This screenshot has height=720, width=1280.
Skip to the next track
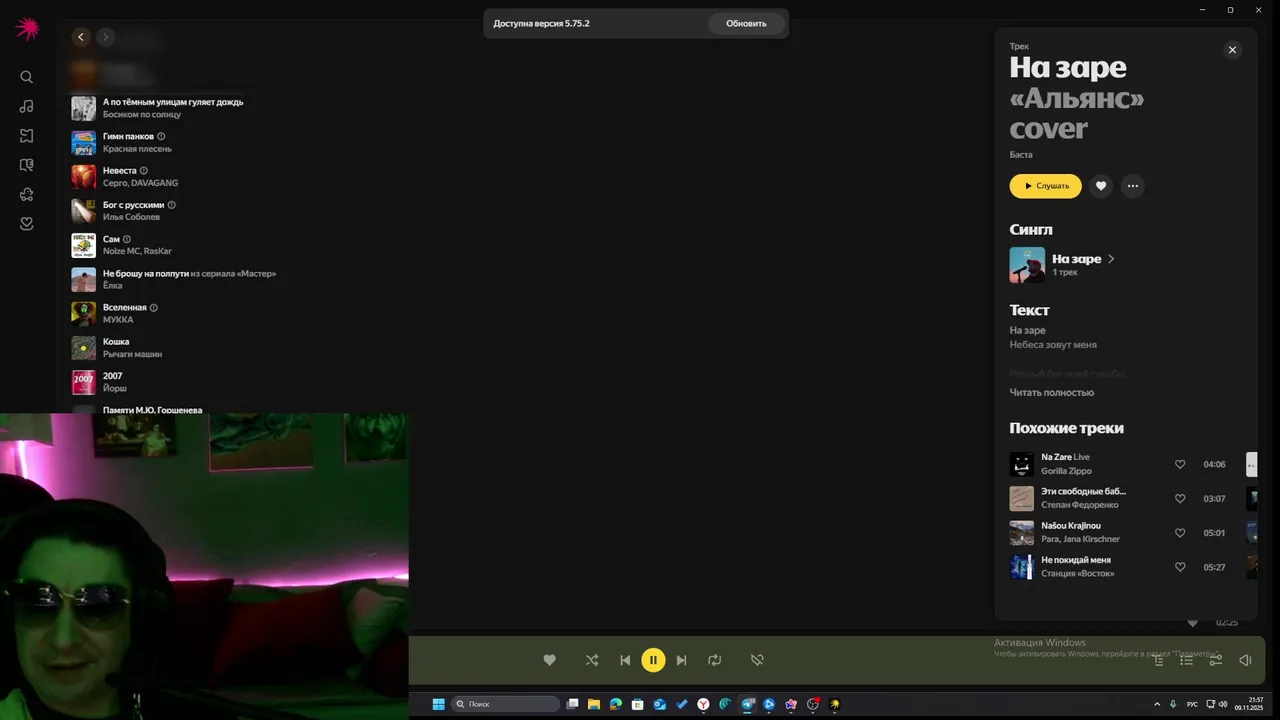click(682, 660)
